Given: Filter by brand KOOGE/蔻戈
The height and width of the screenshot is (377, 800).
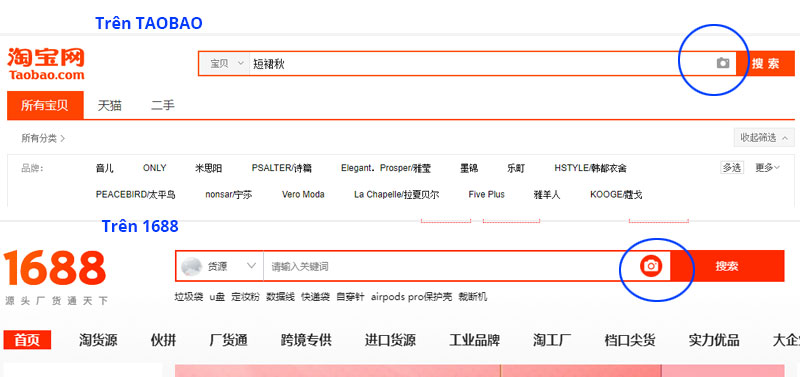Looking at the screenshot, I should pos(616,194).
